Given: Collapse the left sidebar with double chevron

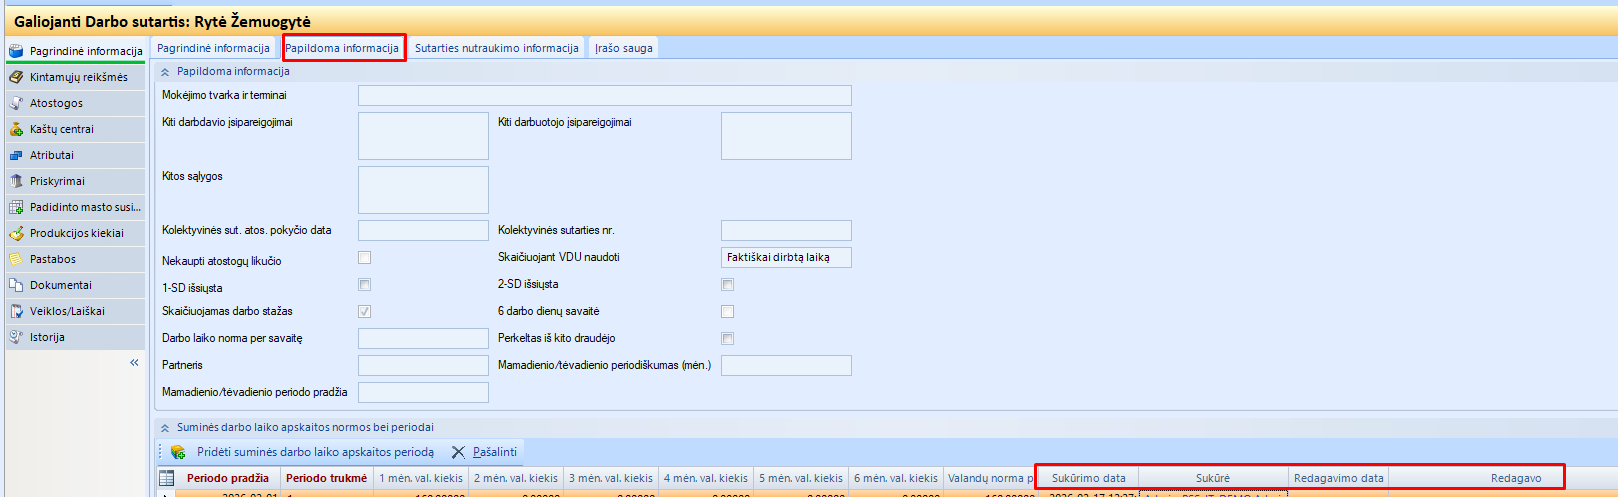Looking at the screenshot, I should click(x=134, y=363).
